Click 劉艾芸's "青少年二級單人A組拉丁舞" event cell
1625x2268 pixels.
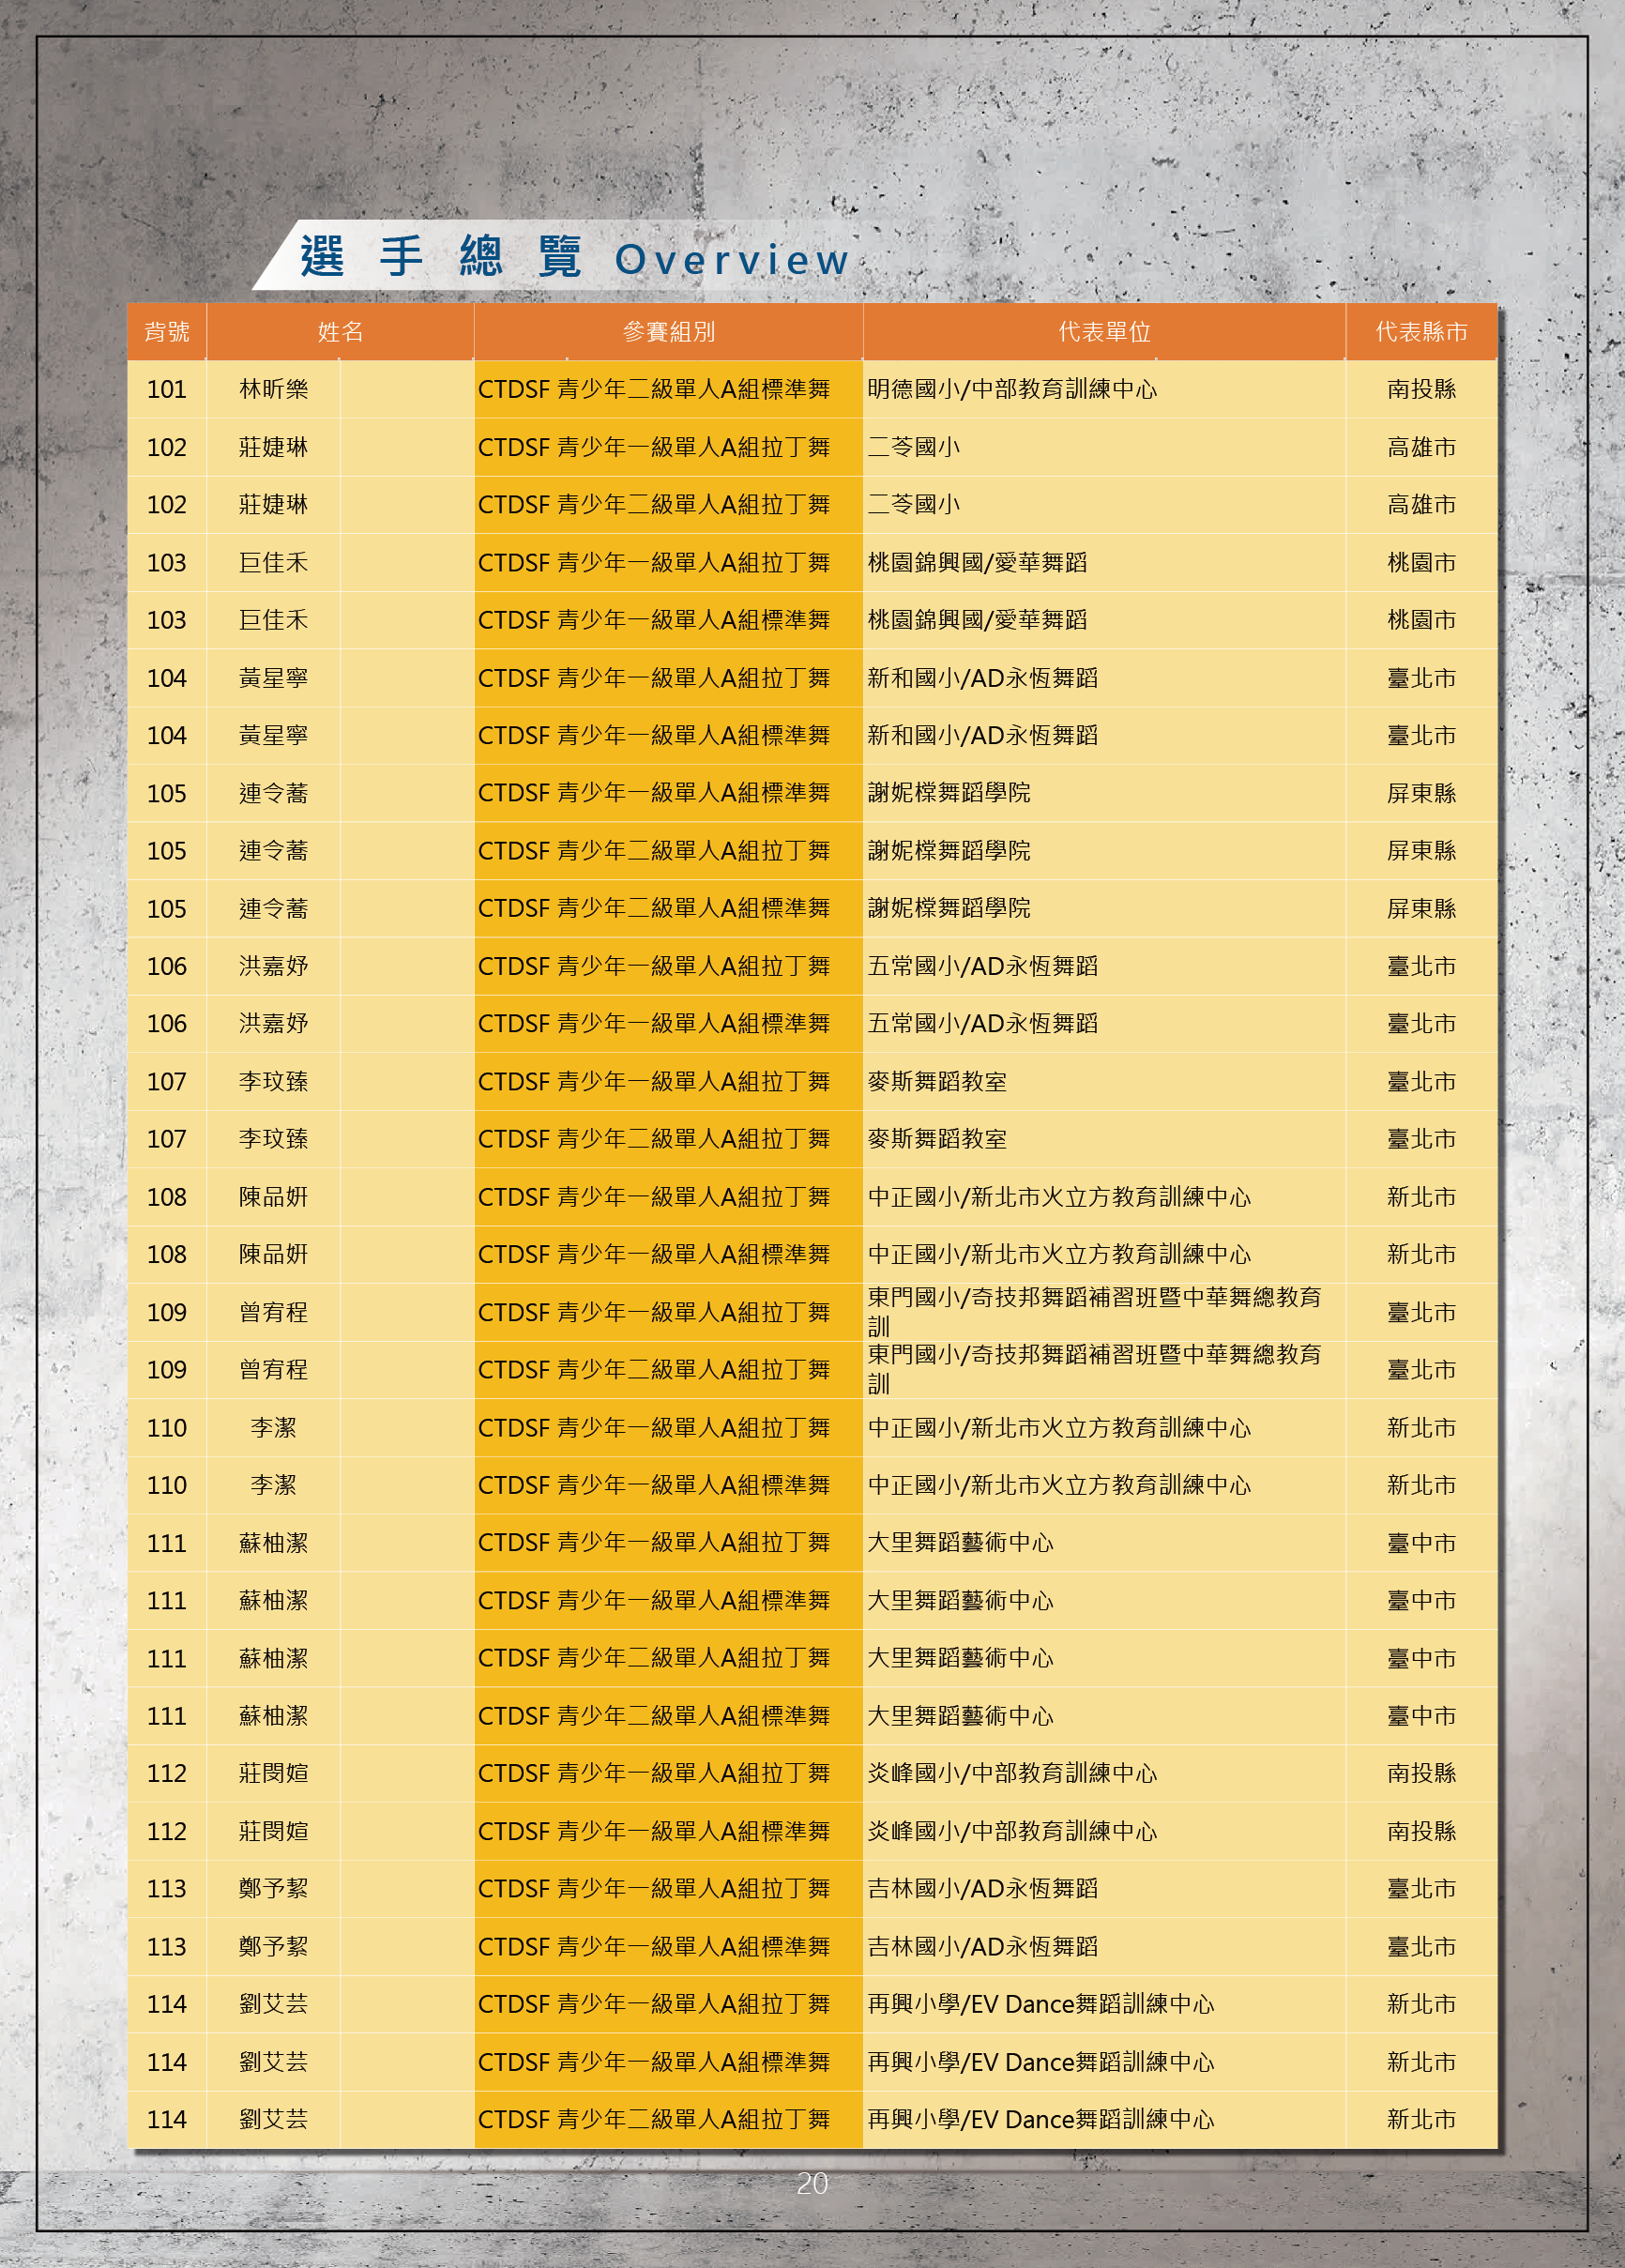[668, 2119]
